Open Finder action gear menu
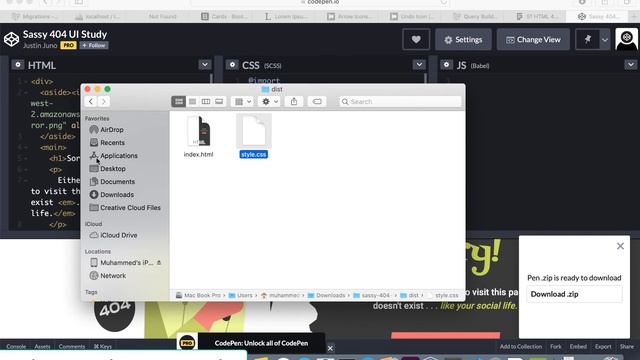The width and height of the screenshot is (640, 360). pos(270,102)
